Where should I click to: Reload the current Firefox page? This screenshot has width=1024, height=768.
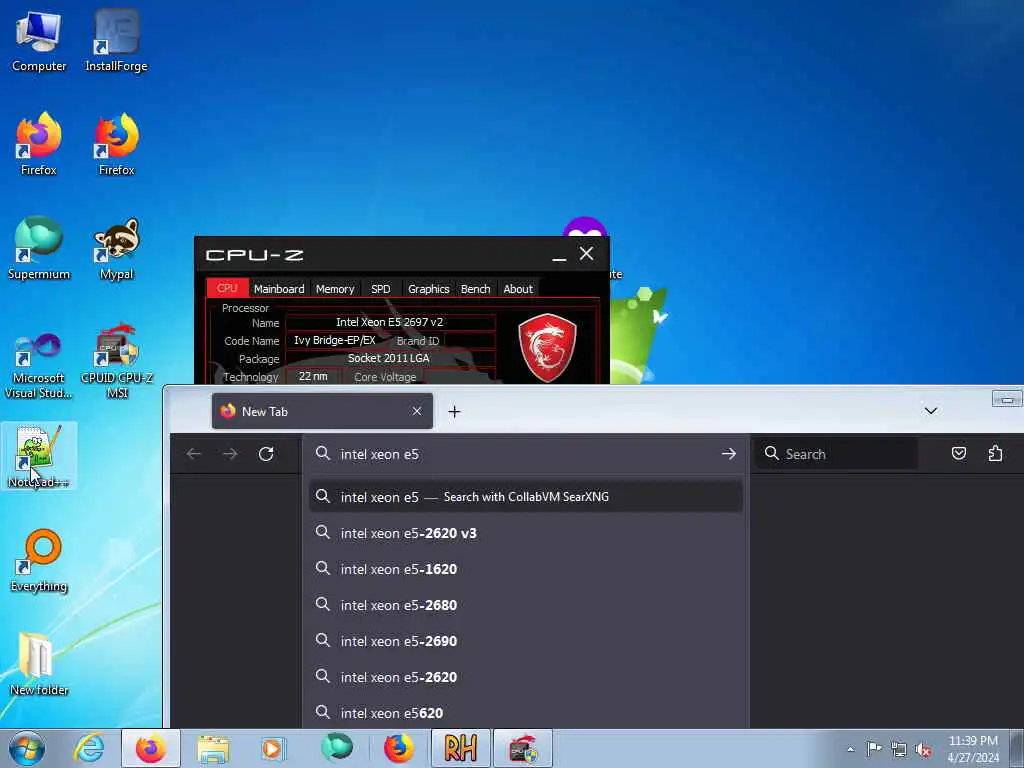tap(266, 454)
